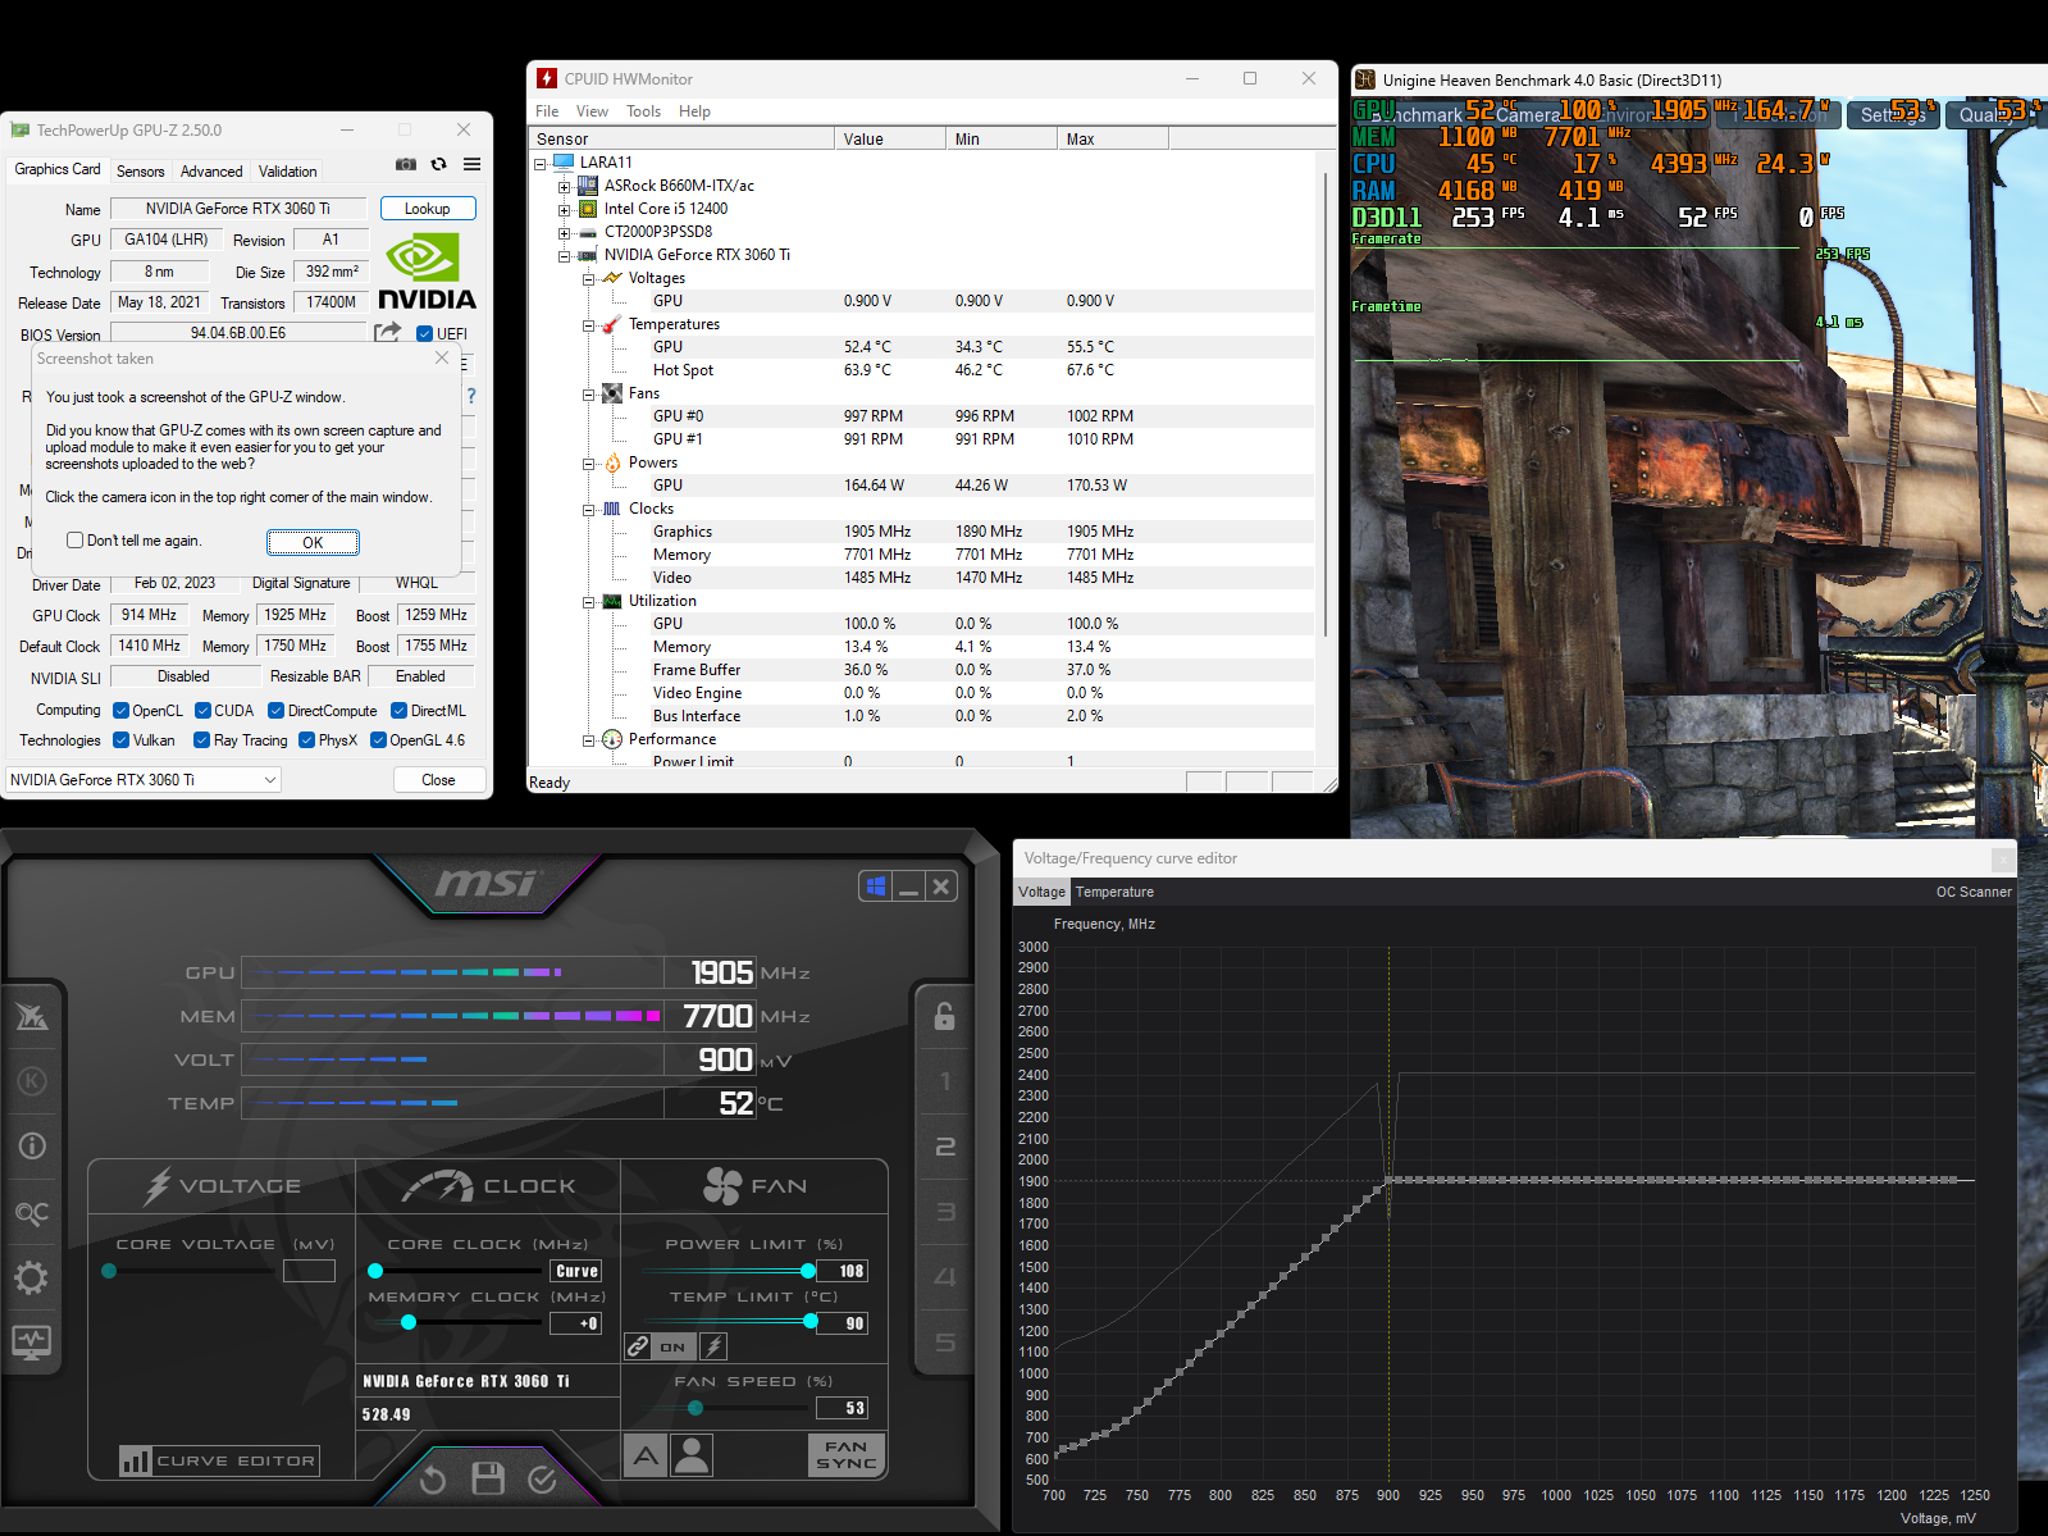Screen dimensions: 2048x1536
Task: Adjust Memory Clock slider handle
Action: tap(408, 1322)
